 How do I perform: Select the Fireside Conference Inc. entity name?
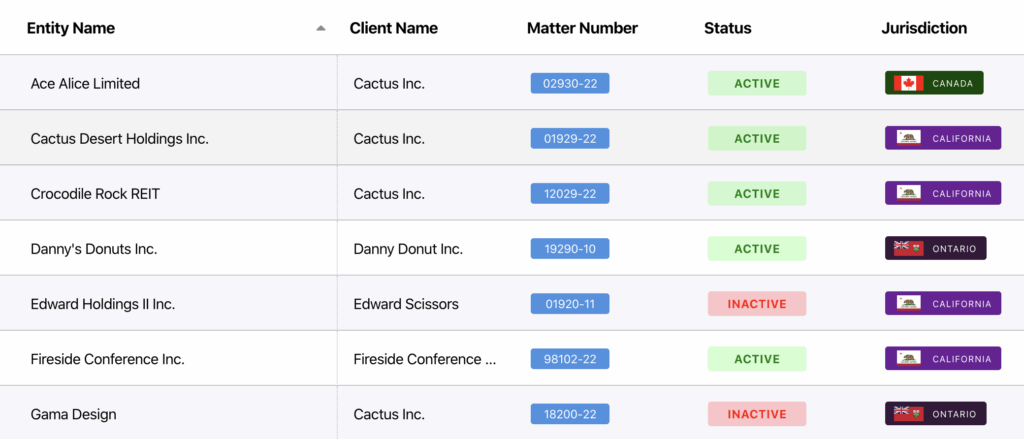point(107,359)
